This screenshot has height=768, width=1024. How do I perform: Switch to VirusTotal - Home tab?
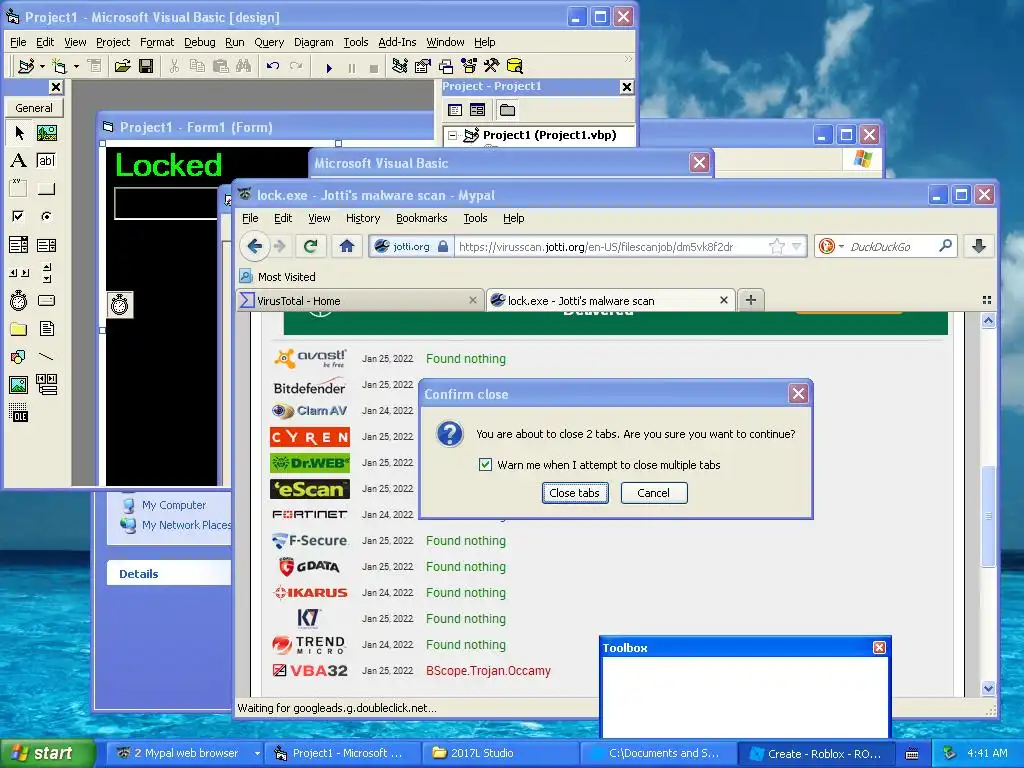pos(360,300)
